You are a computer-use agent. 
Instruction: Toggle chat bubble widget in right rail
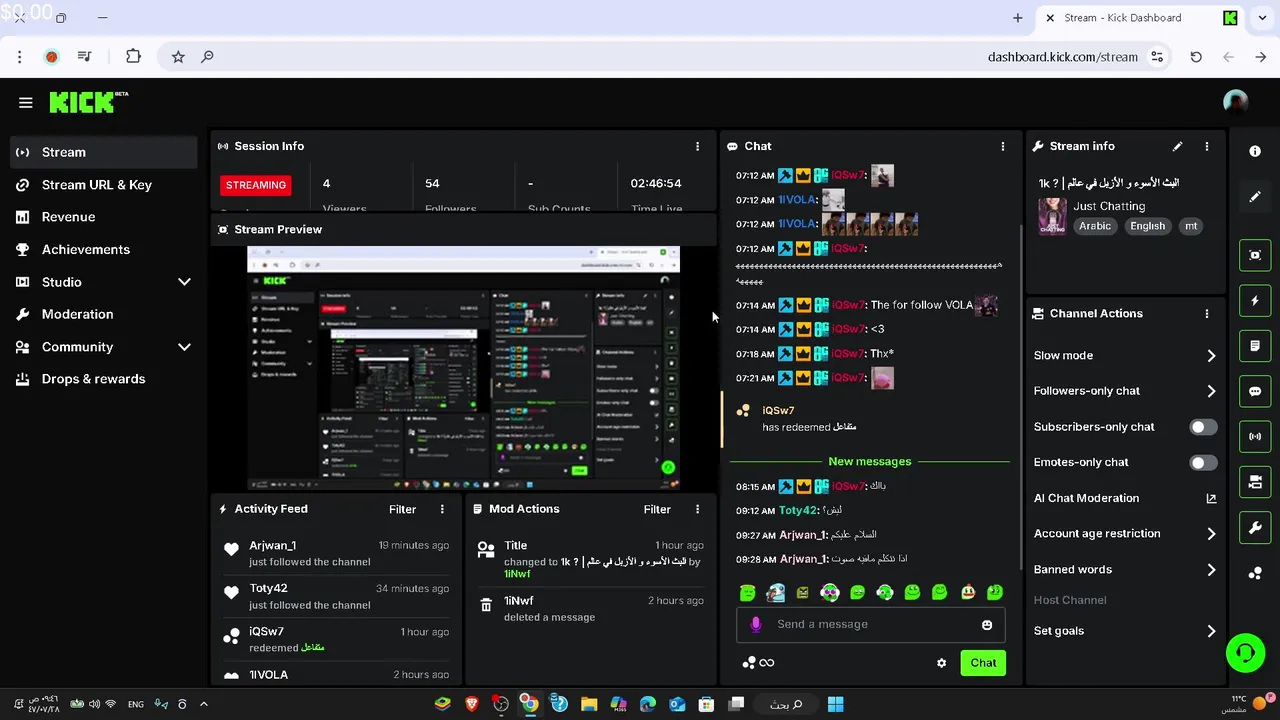[x=1255, y=391]
